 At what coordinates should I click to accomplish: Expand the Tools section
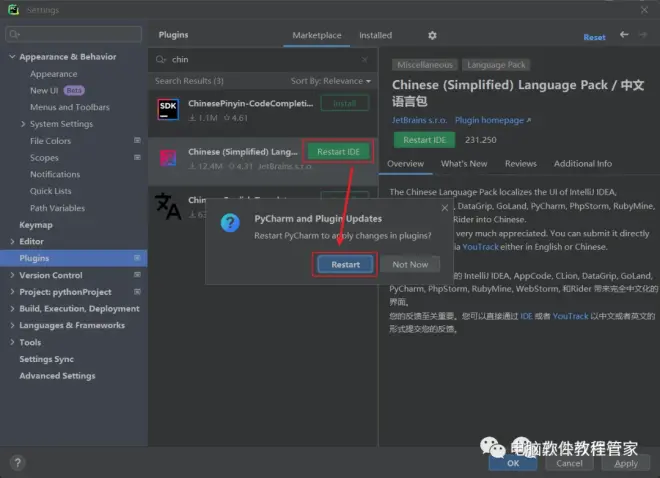click(x=12, y=343)
